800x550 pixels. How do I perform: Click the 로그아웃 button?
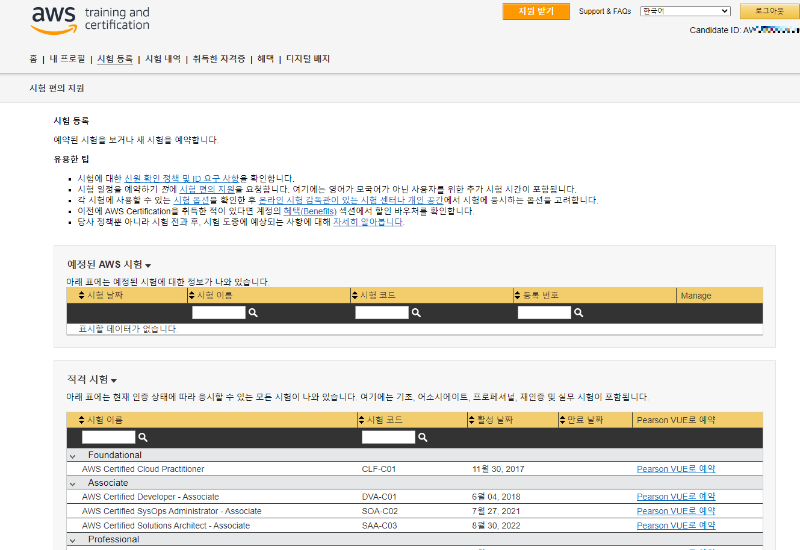[x=769, y=11]
